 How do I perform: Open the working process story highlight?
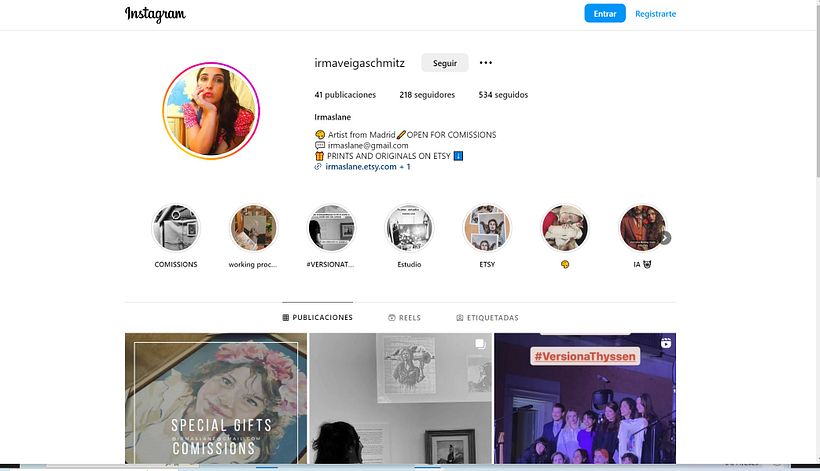click(253, 228)
